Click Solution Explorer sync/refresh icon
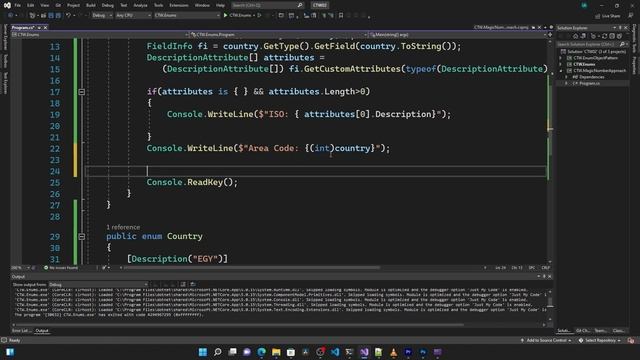 tap(604, 36)
